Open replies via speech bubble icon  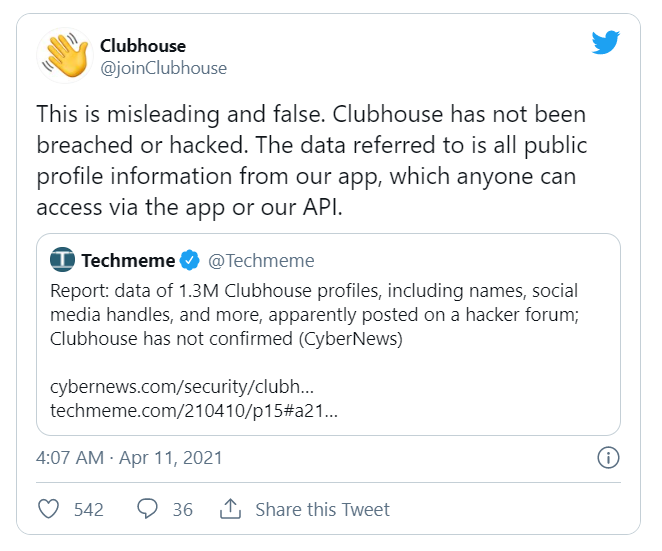147,509
